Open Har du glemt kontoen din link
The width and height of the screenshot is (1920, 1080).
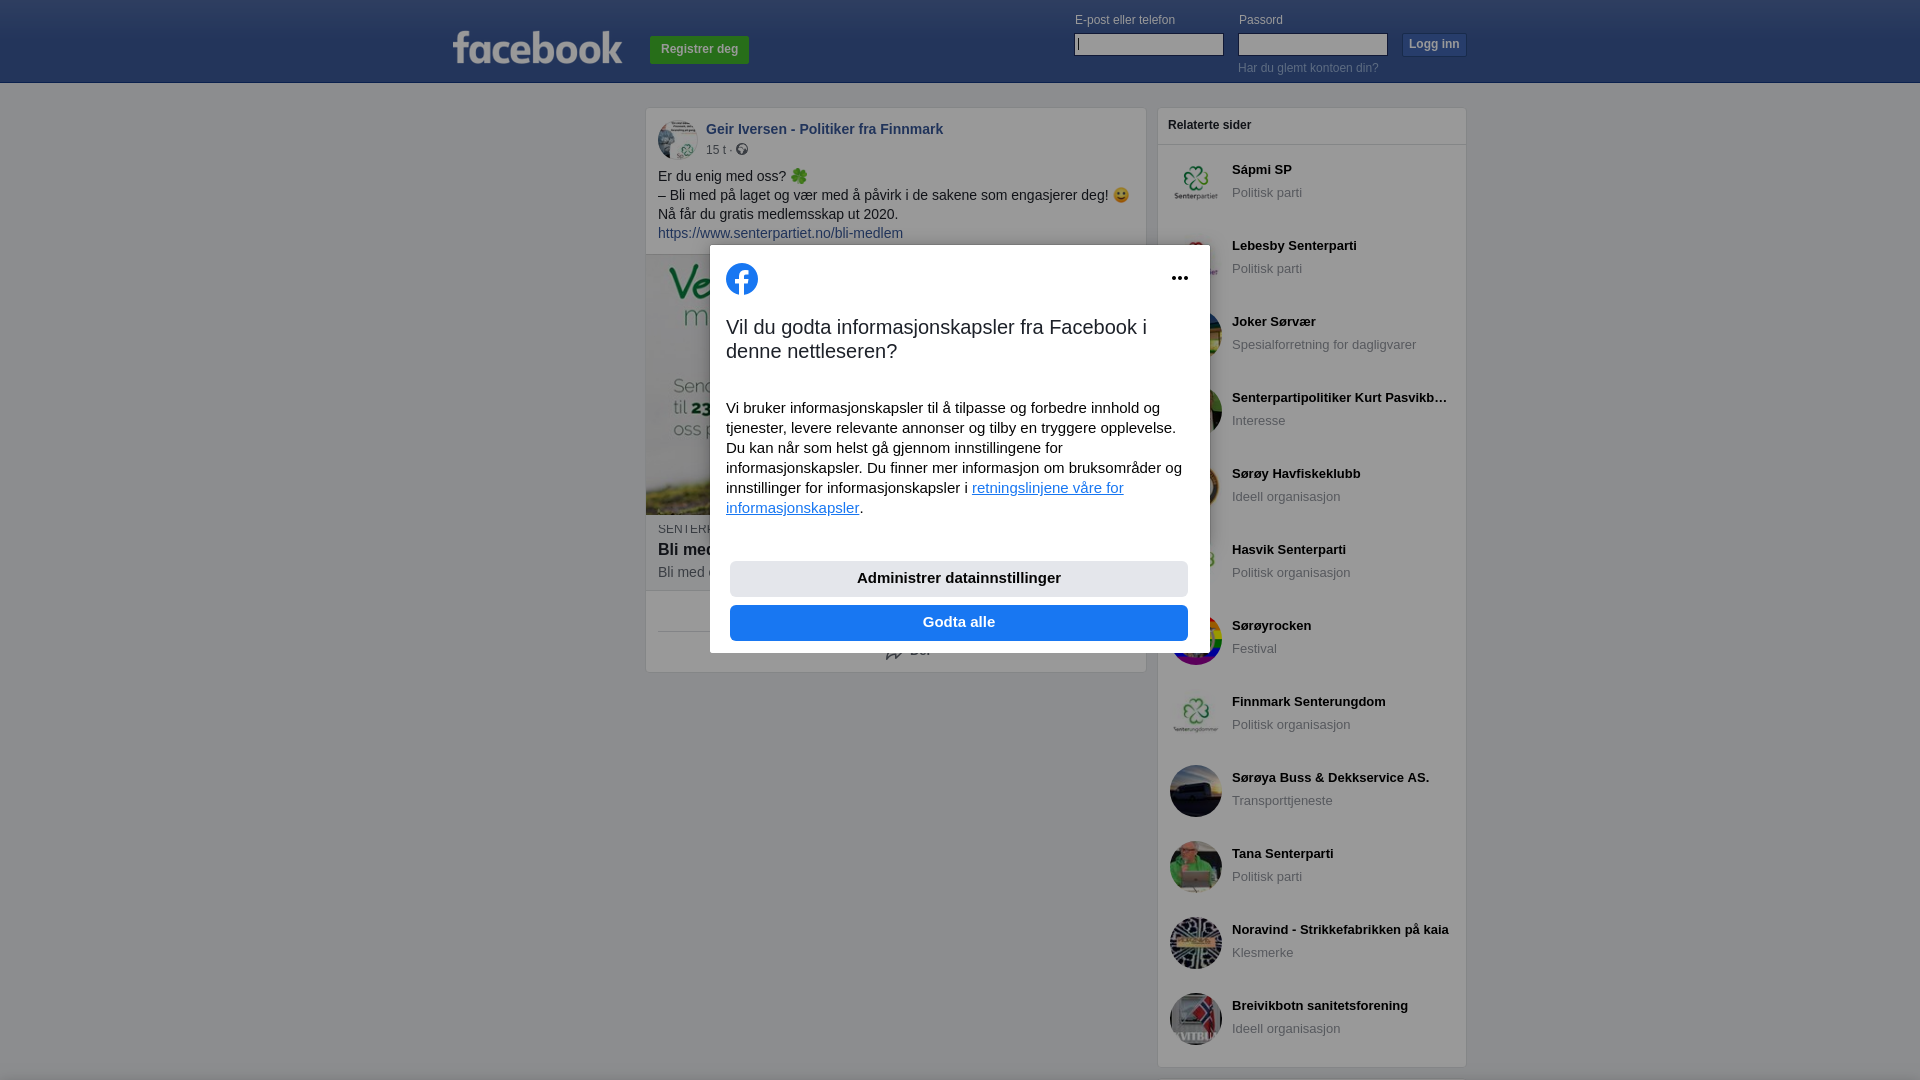click(1308, 68)
